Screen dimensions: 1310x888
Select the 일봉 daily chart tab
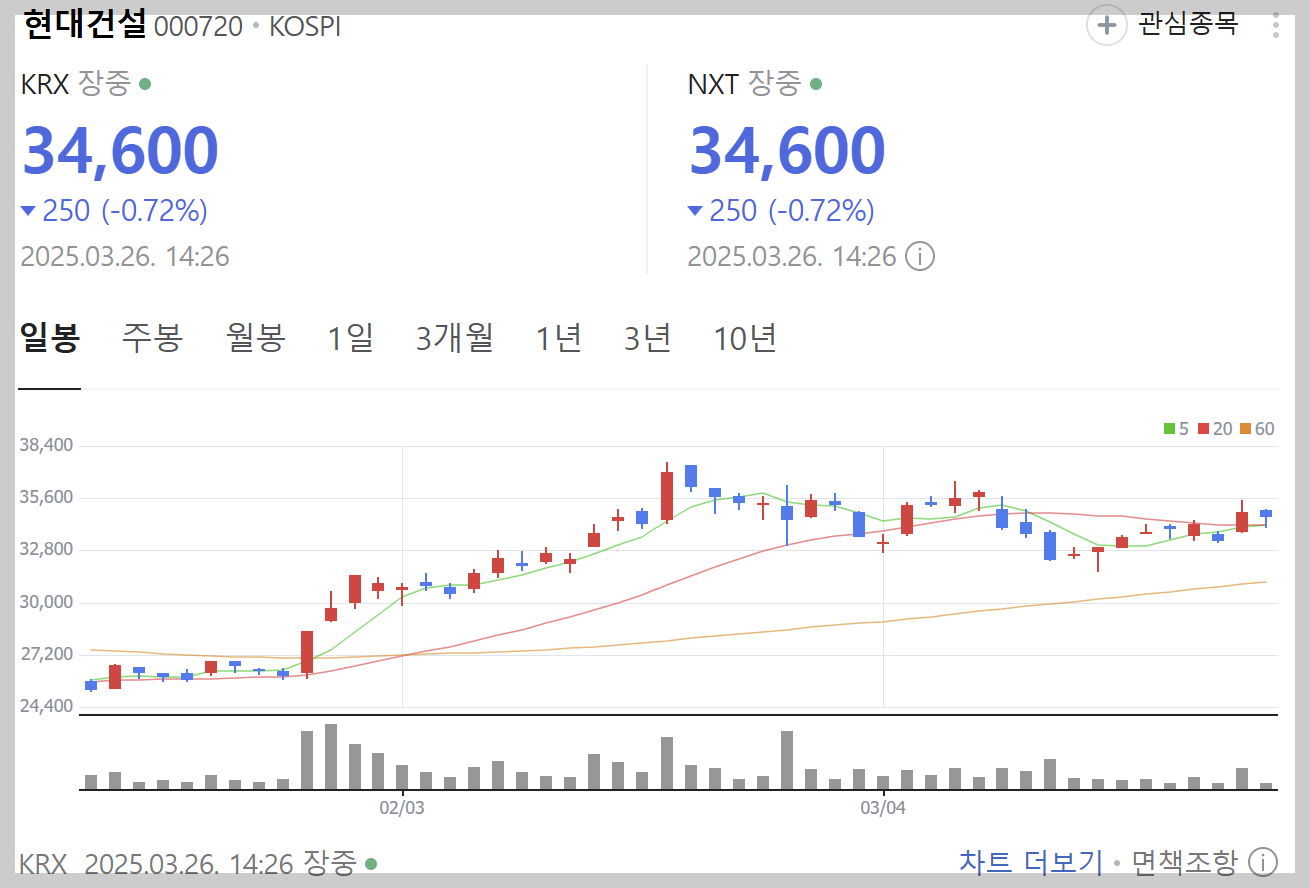coord(49,338)
